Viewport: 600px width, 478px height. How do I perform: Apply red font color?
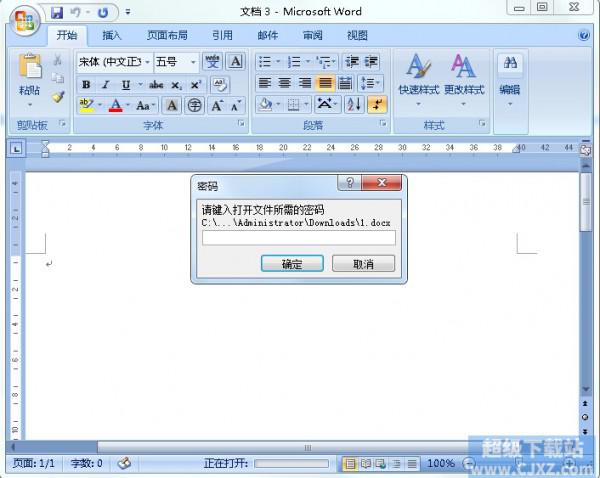coord(116,105)
